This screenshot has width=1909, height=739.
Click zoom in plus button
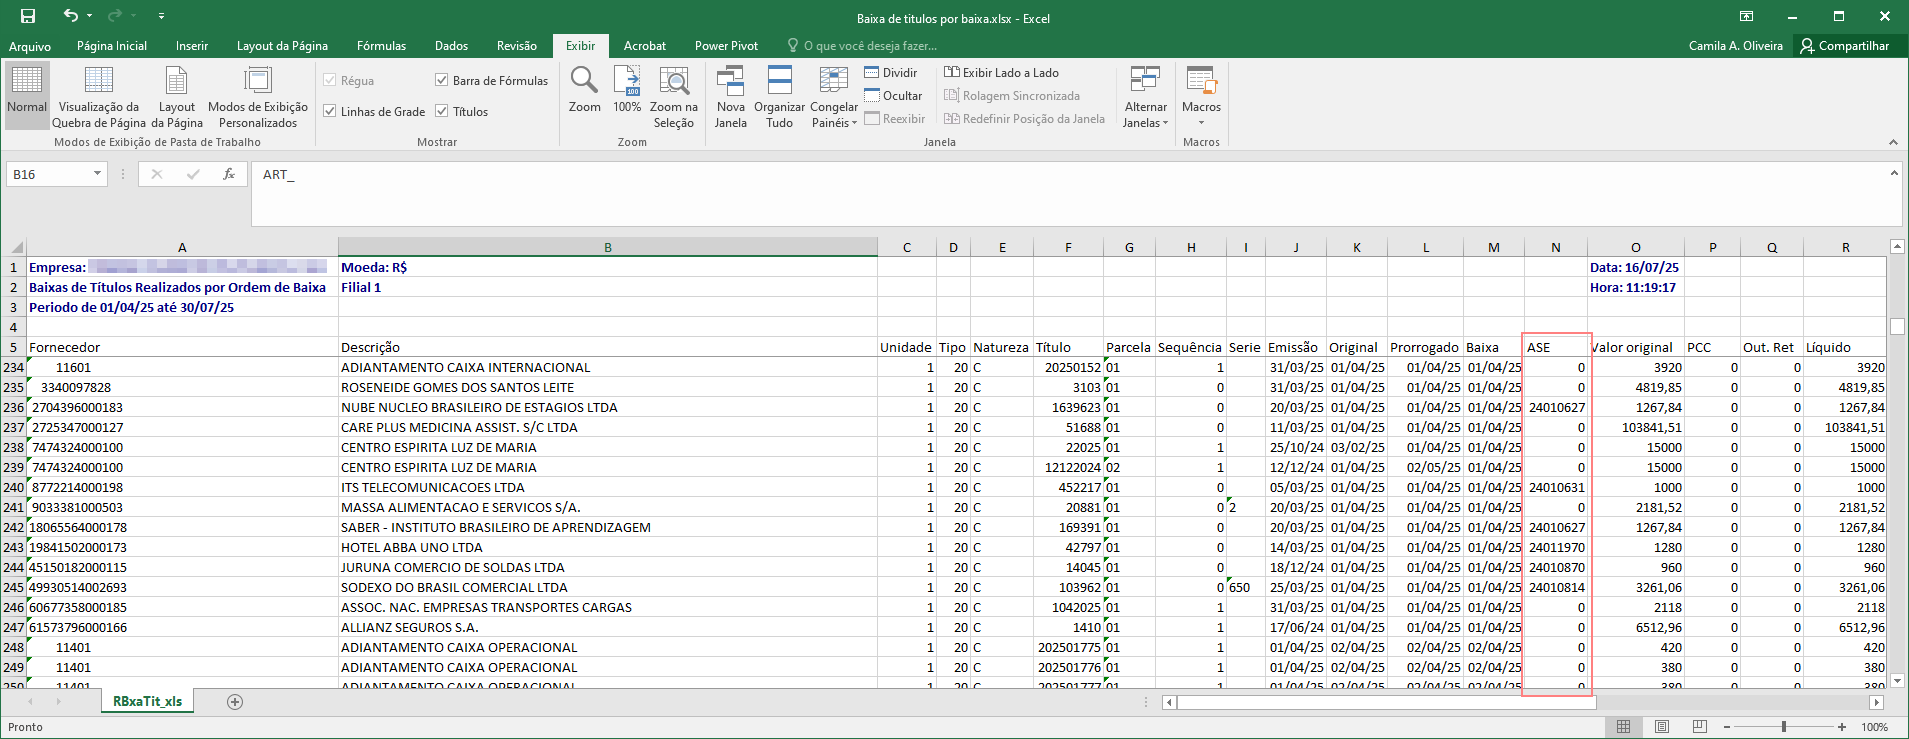(1842, 727)
